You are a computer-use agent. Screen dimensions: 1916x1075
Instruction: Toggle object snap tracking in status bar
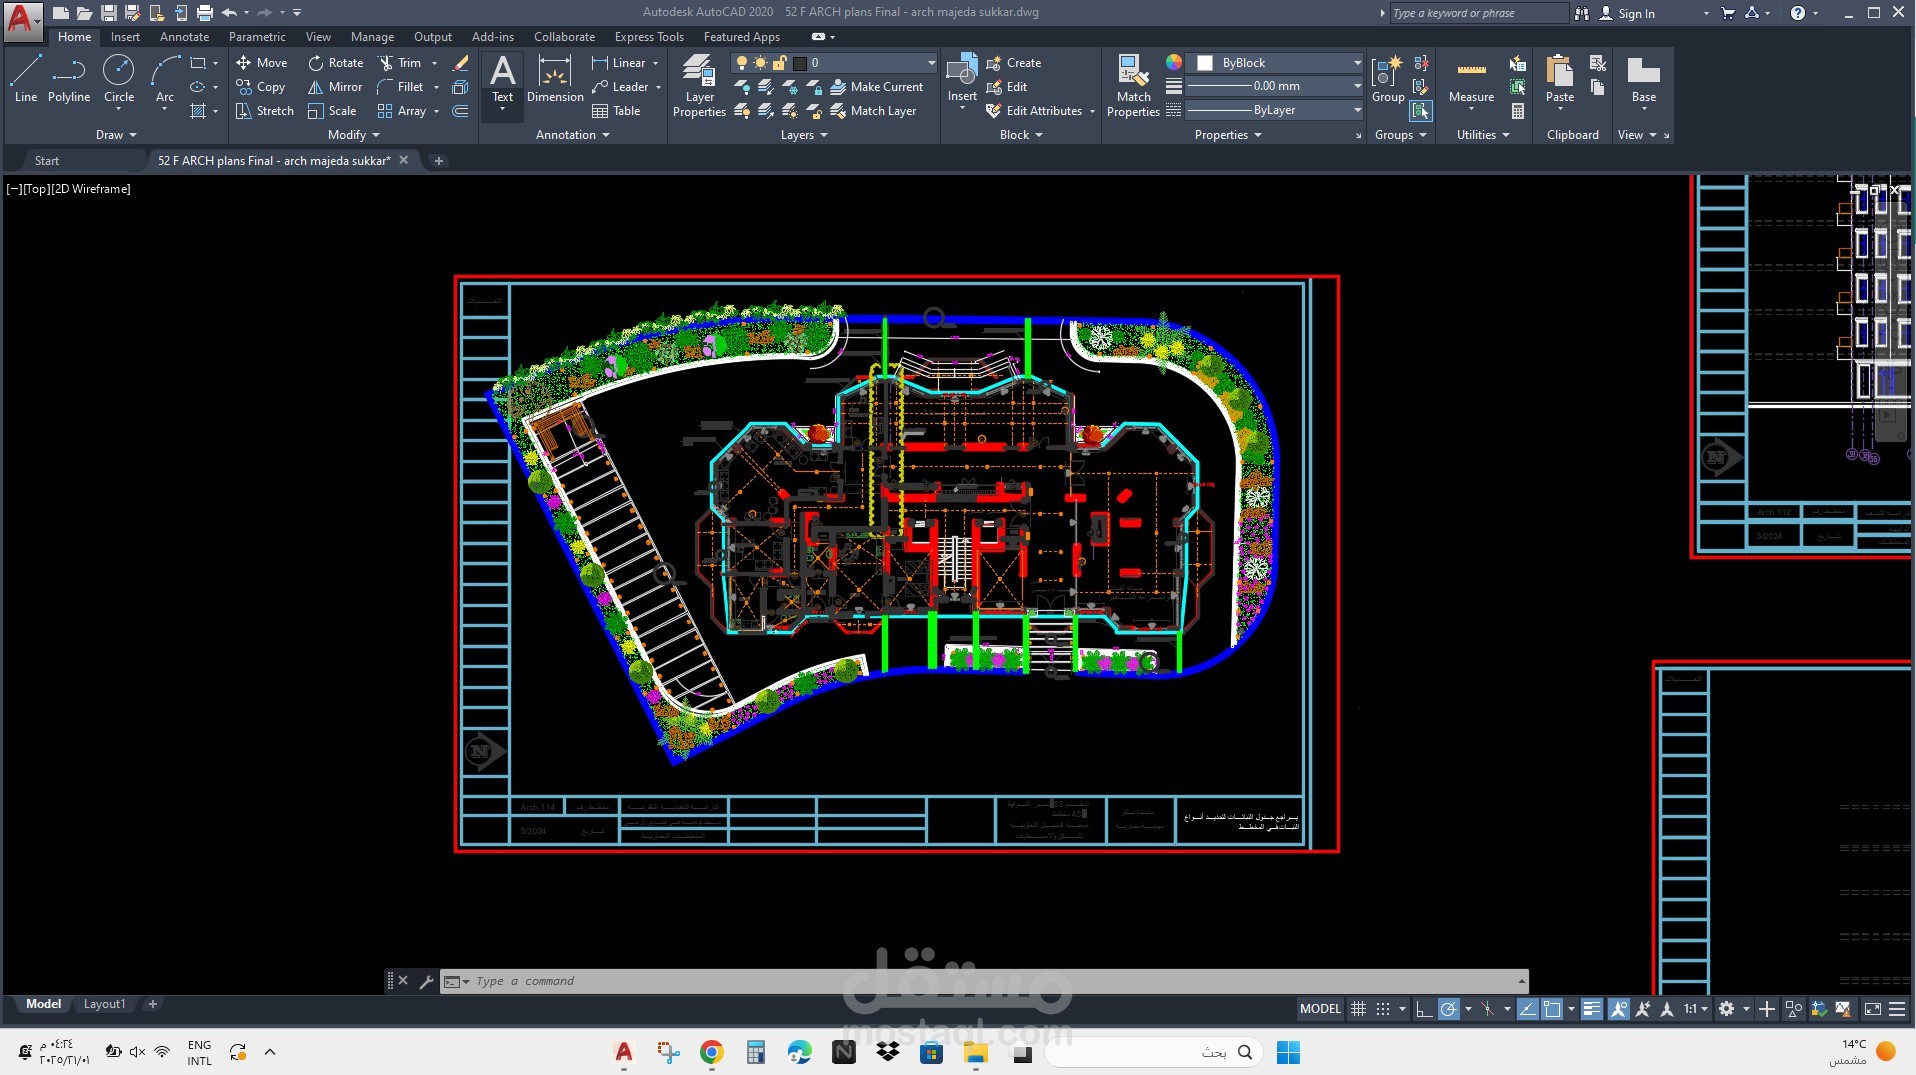(x=1528, y=1009)
